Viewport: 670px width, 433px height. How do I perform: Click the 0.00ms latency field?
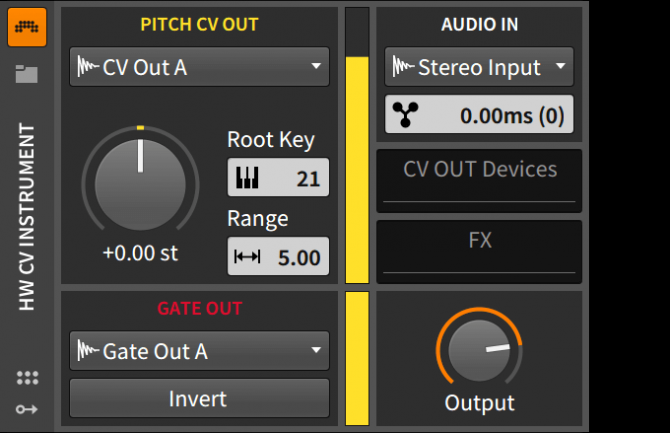coord(495,115)
